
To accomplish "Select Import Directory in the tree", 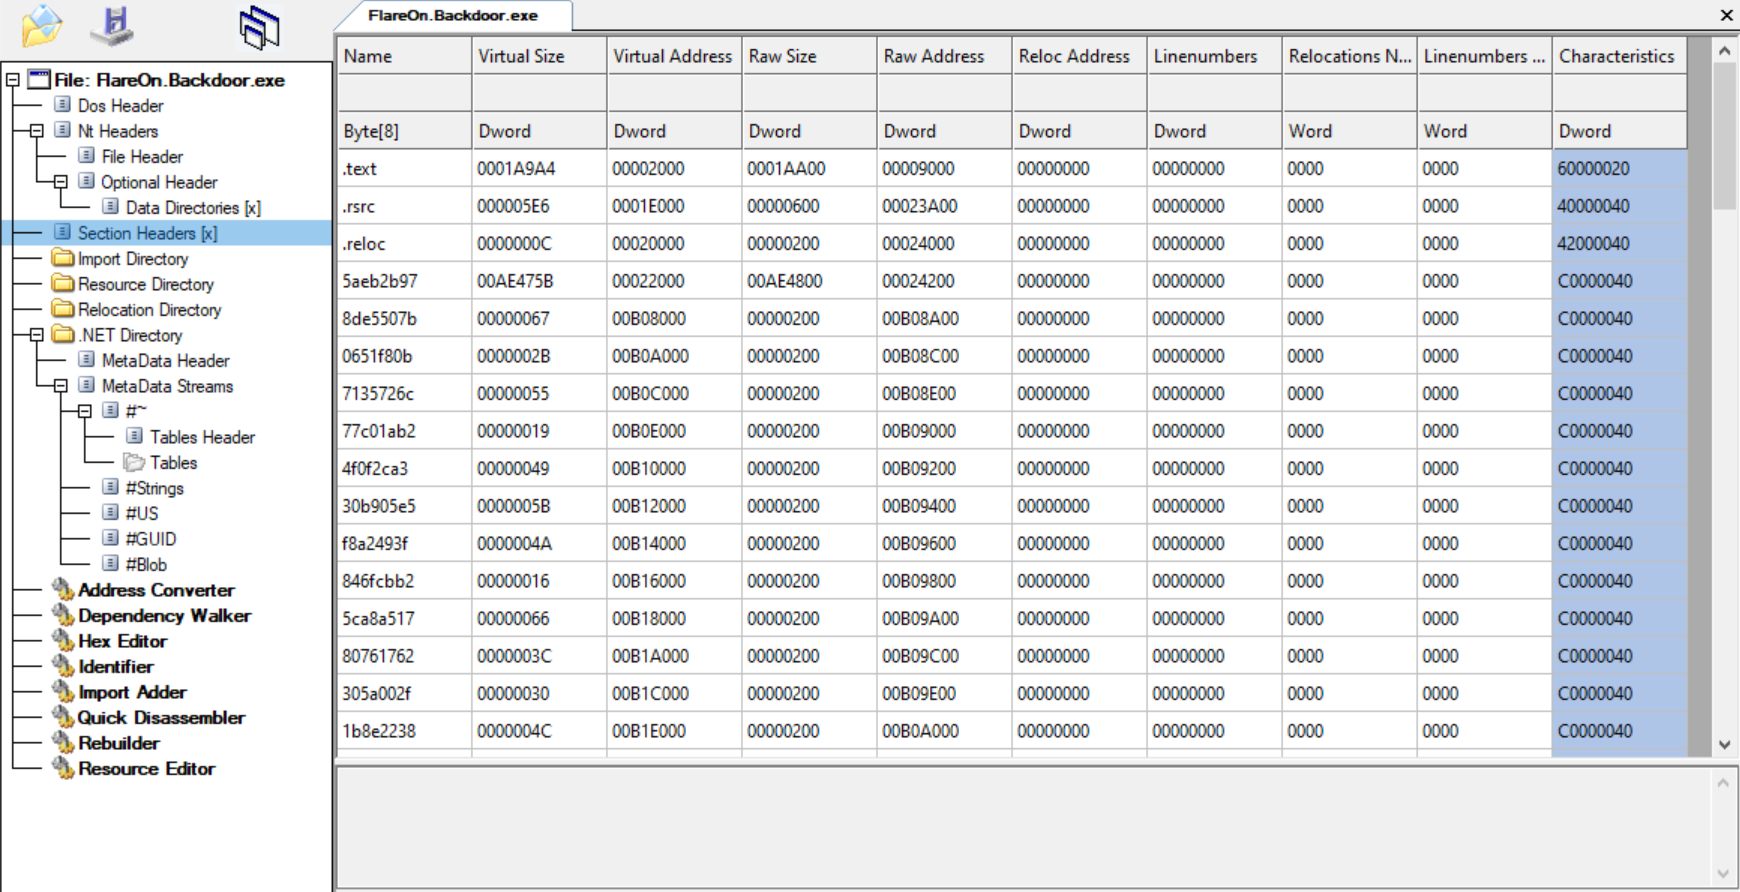I will 132,259.
